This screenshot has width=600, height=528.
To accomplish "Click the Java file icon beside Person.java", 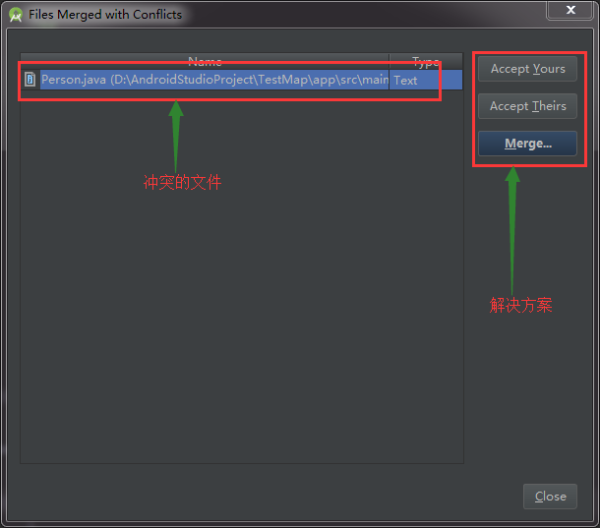I will click(x=30, y=80).
